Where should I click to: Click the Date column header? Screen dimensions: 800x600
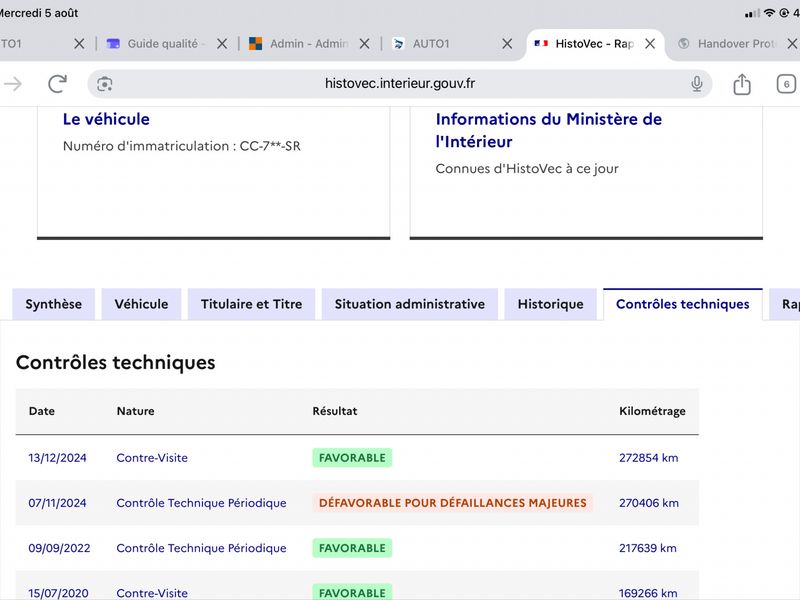pyautogui.click(x=41, y=411)
